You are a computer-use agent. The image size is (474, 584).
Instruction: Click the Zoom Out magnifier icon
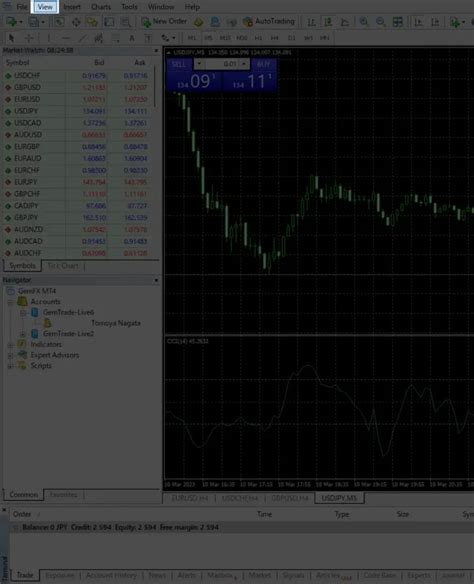pyautogui.click(x=381, y=22)
